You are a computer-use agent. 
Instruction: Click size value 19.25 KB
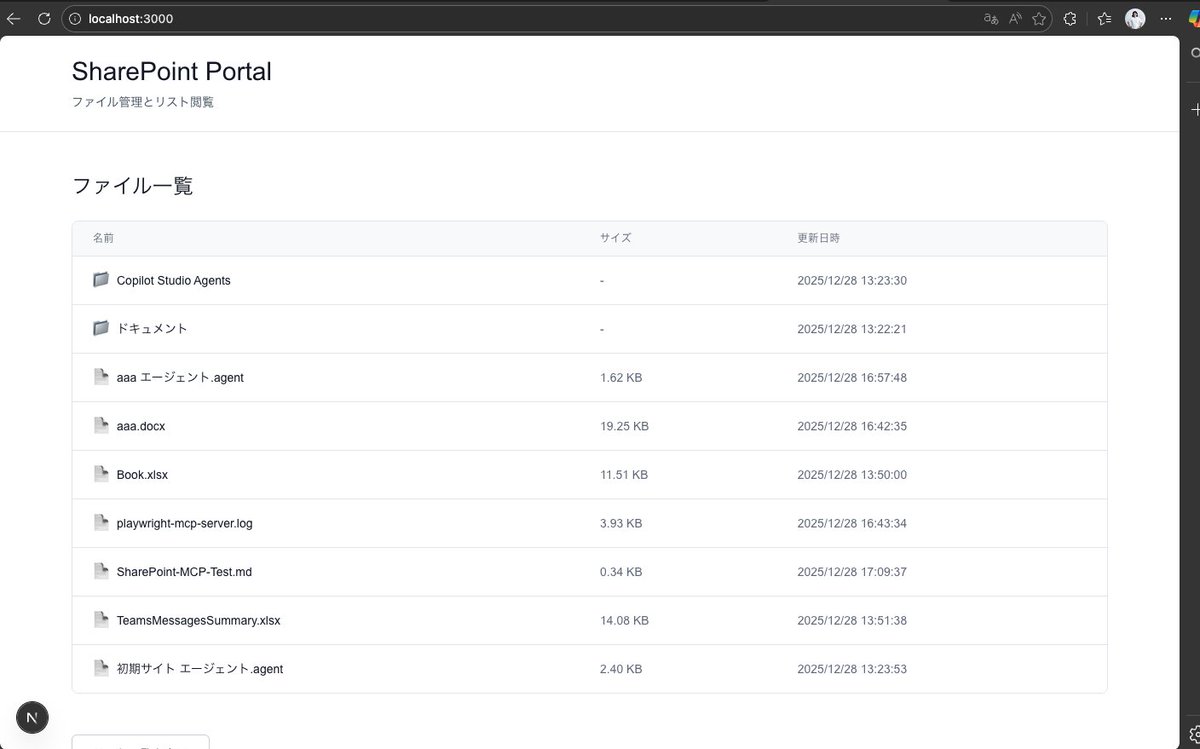click(x=624, y=426)
